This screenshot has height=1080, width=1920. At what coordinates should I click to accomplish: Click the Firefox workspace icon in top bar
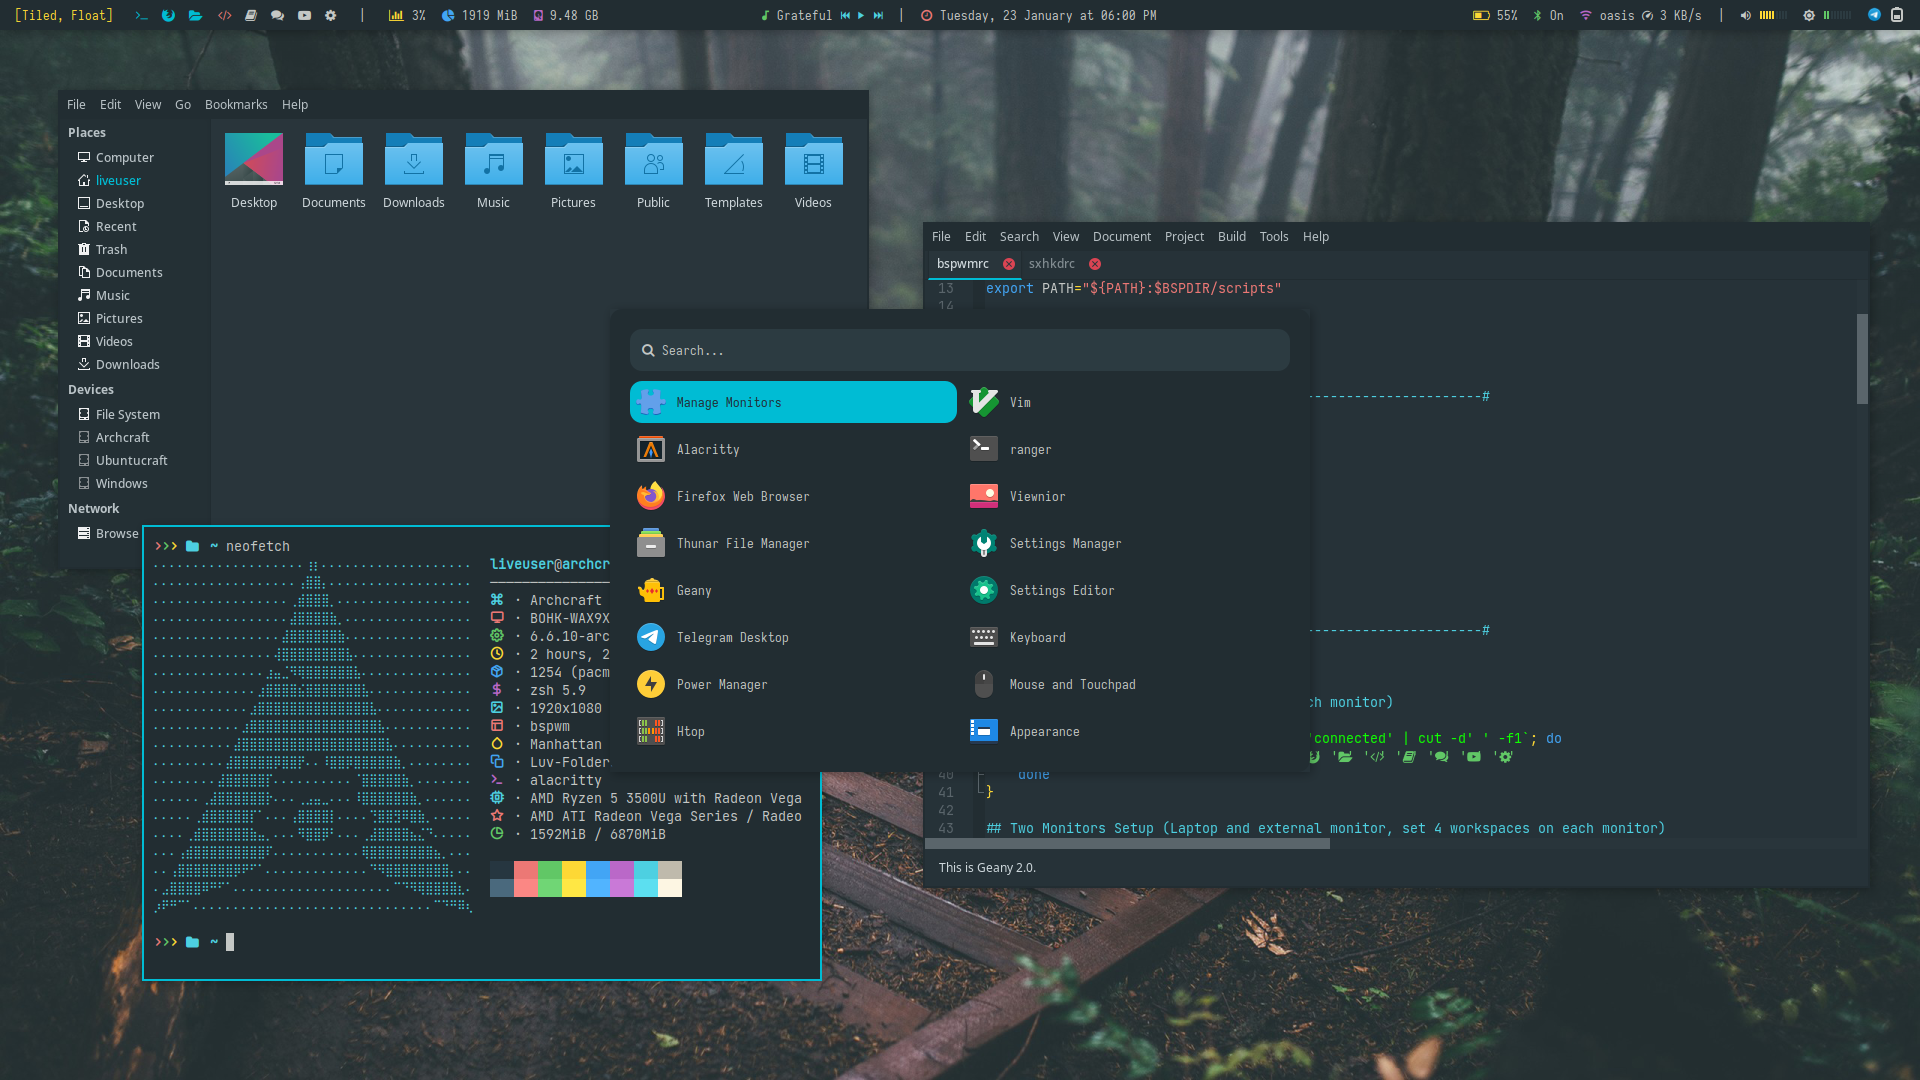pyautogui.click(x=168, y=15)
